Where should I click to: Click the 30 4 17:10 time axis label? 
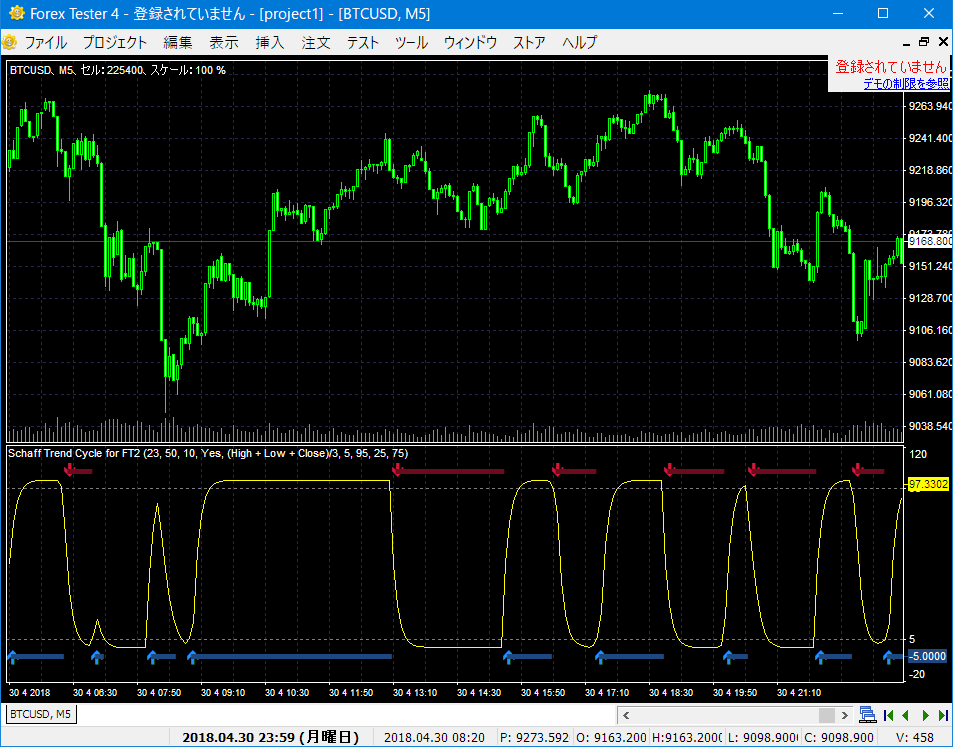pyautogui.click(x=607, y=692)
